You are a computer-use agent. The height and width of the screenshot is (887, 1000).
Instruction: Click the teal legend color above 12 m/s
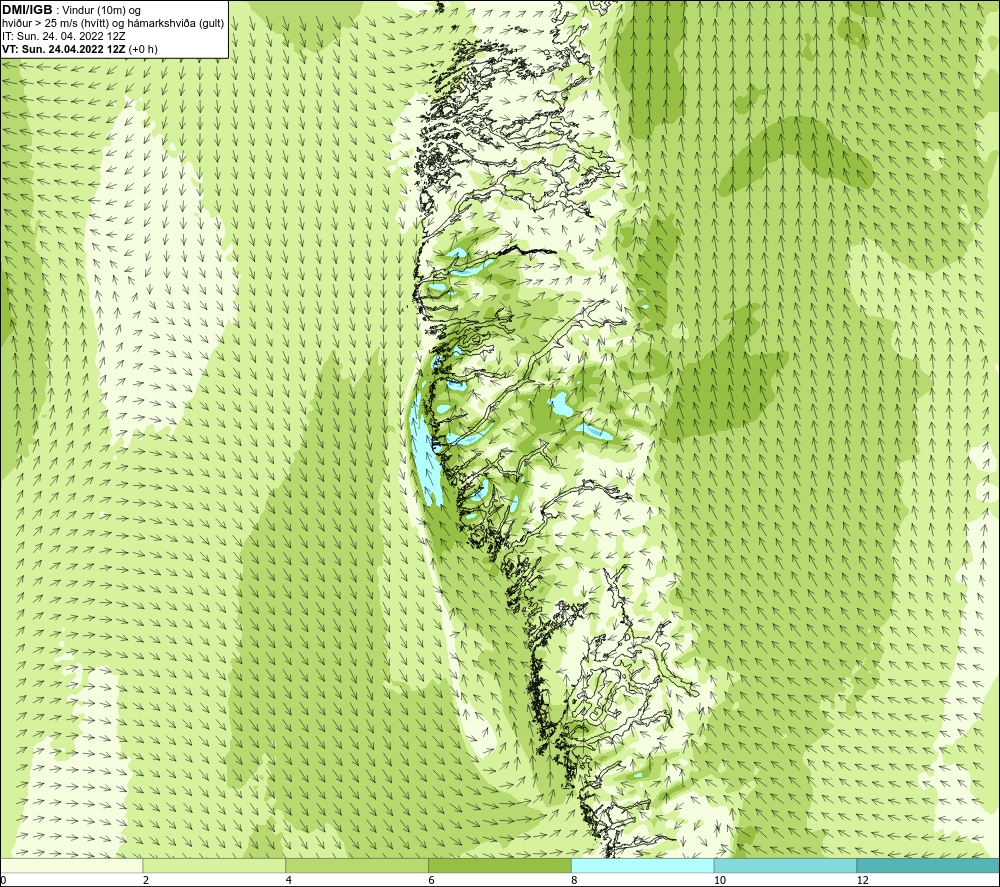pos(929,865)
